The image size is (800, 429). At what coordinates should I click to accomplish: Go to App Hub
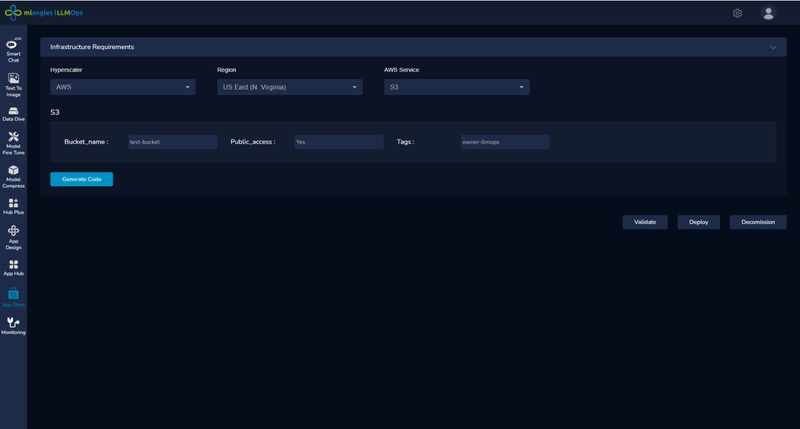13,267
